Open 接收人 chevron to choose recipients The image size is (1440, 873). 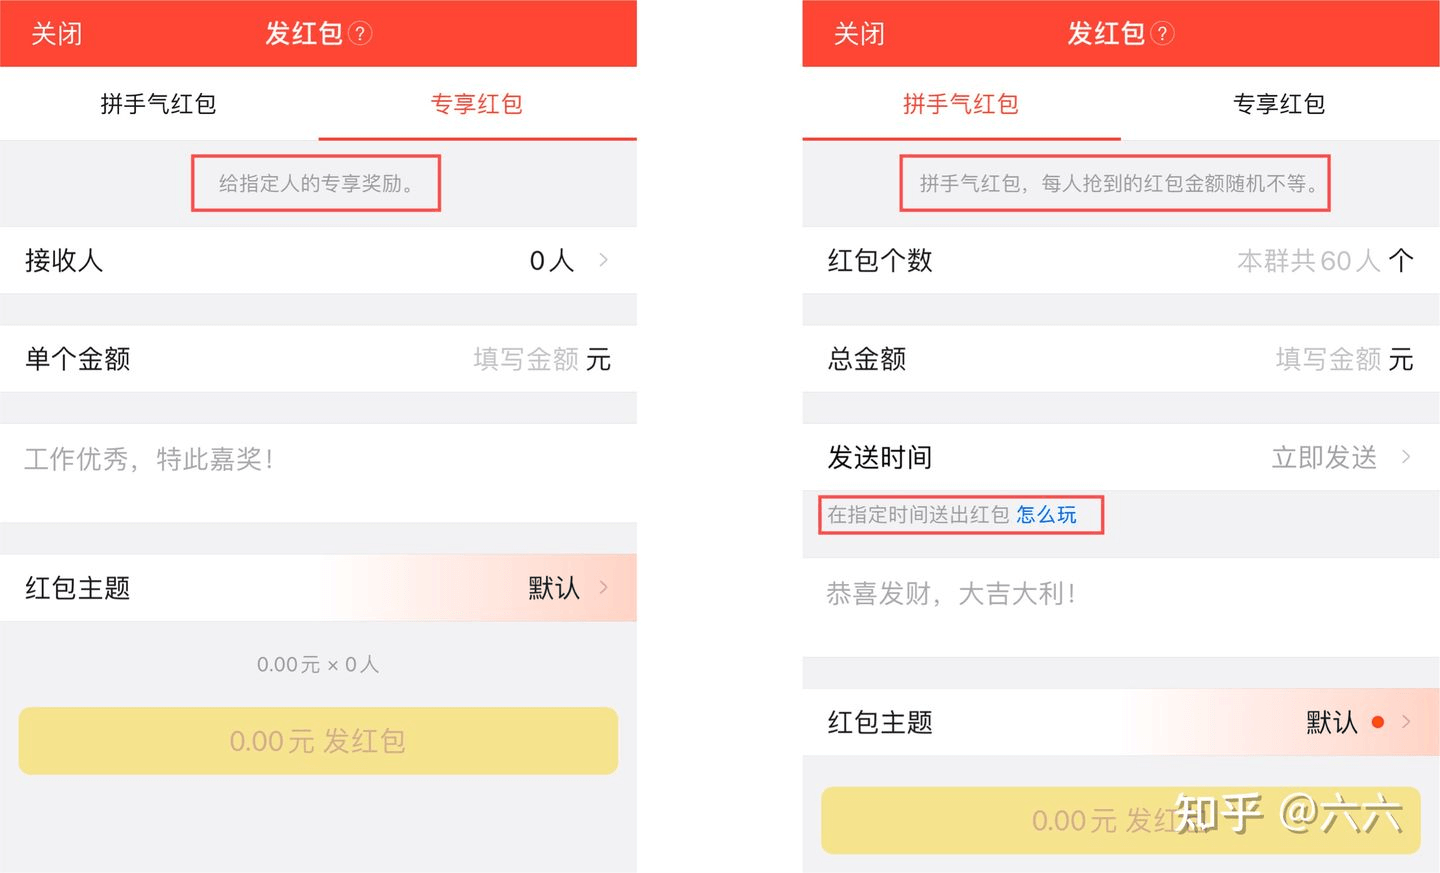click(603, 260)
